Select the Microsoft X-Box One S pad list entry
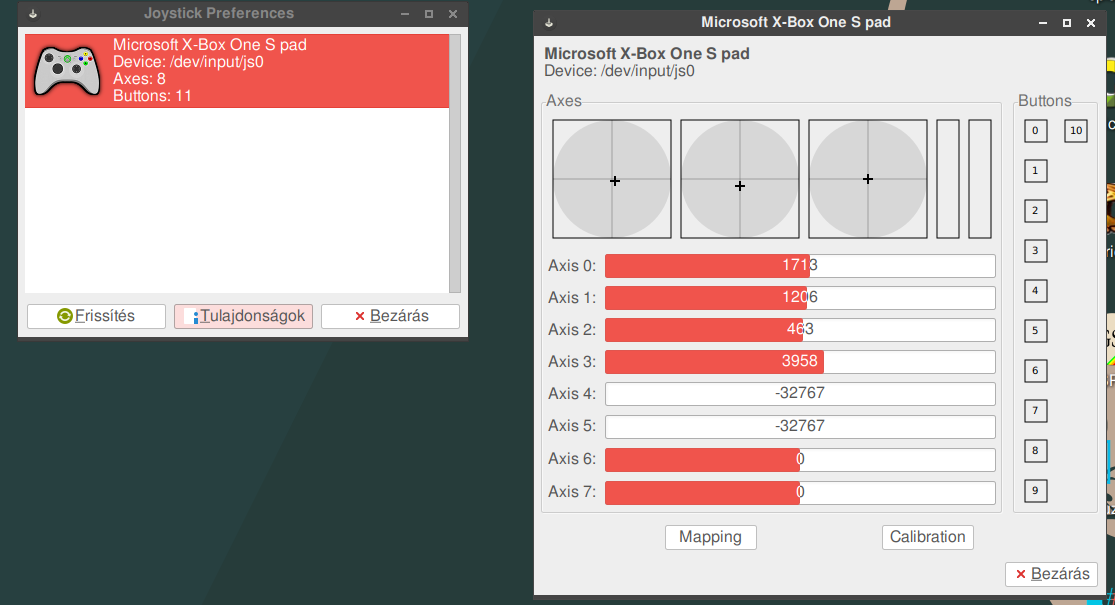 pos(237,71)
